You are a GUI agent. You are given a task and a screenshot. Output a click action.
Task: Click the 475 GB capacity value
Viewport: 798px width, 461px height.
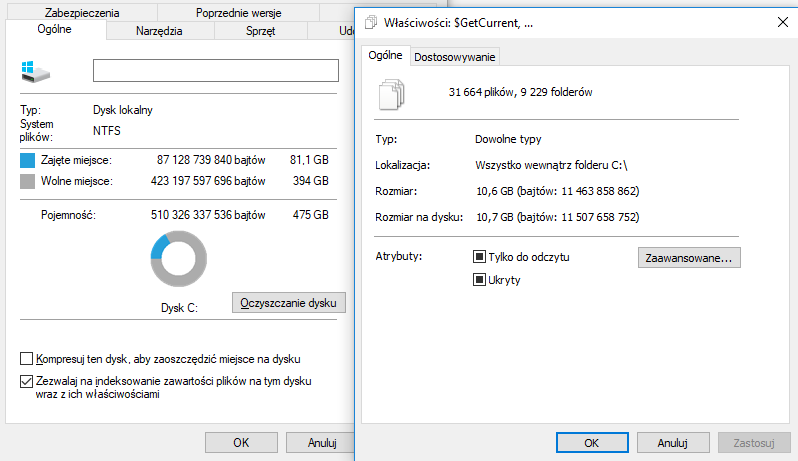click(311, 215)
